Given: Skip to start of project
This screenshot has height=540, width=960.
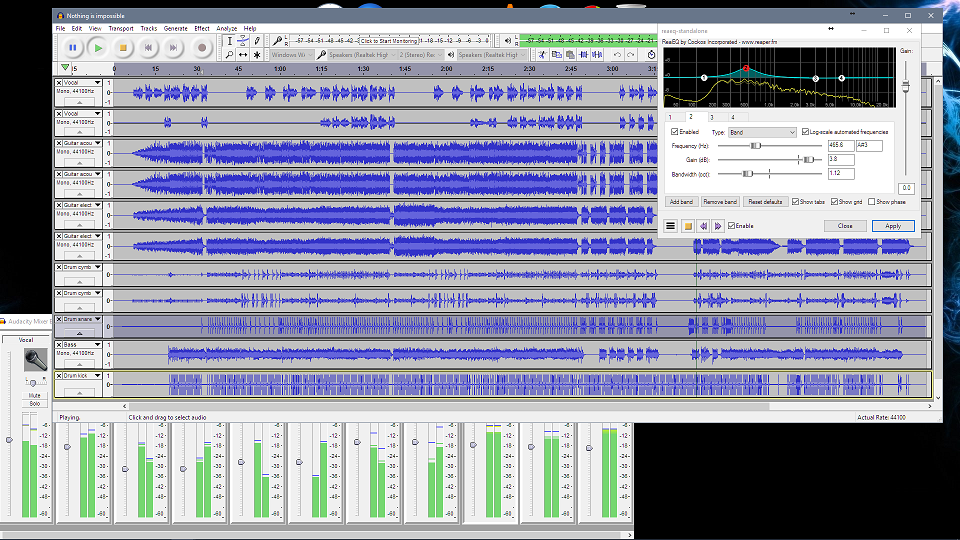Looking at the screenshot, I should 148,48.
